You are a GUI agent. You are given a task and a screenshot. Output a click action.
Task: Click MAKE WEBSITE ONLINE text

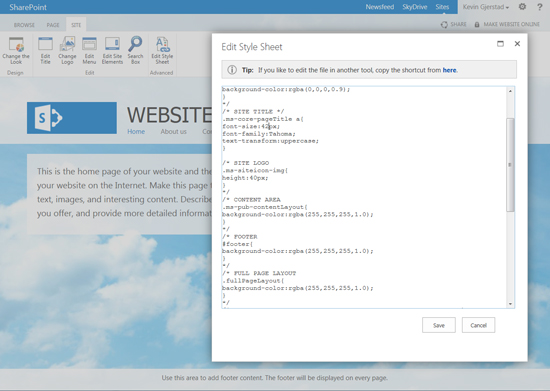[511, 25]
